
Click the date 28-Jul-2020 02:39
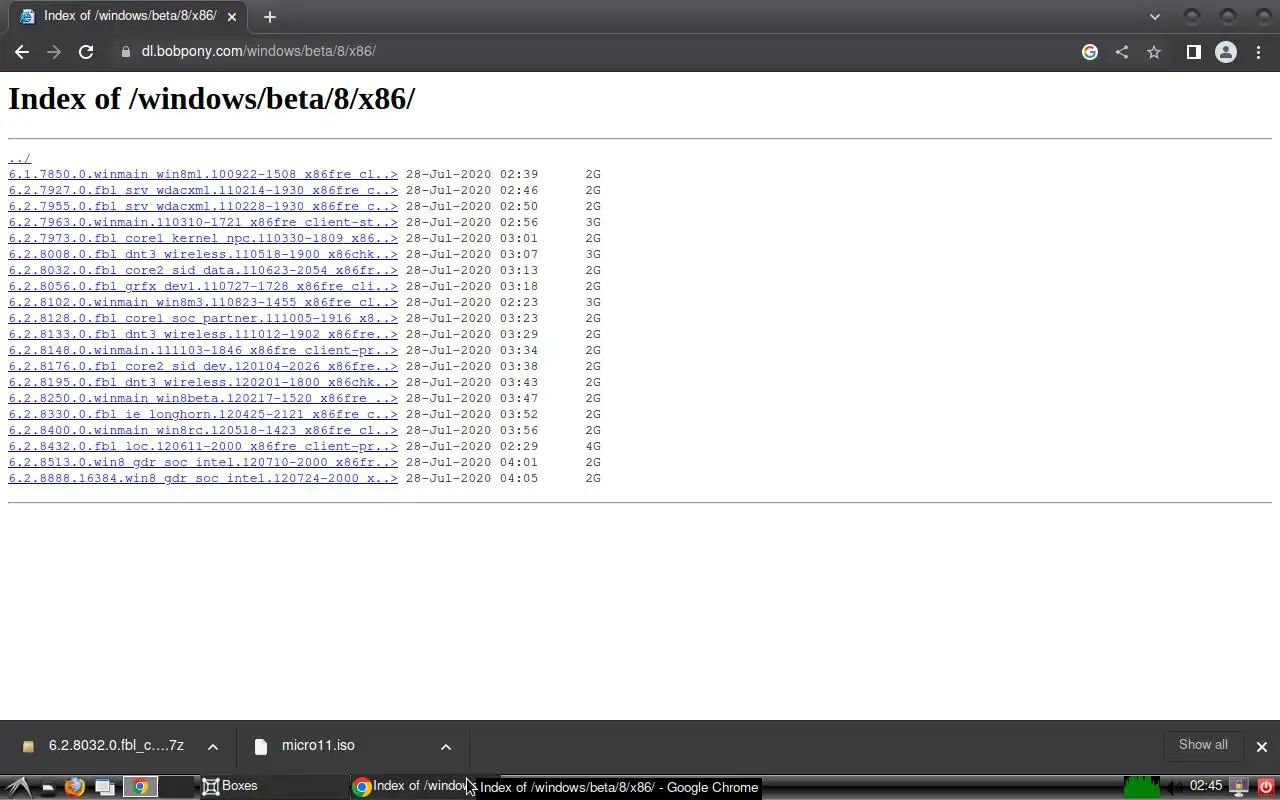pyautogui.click(x=472, y=174)
